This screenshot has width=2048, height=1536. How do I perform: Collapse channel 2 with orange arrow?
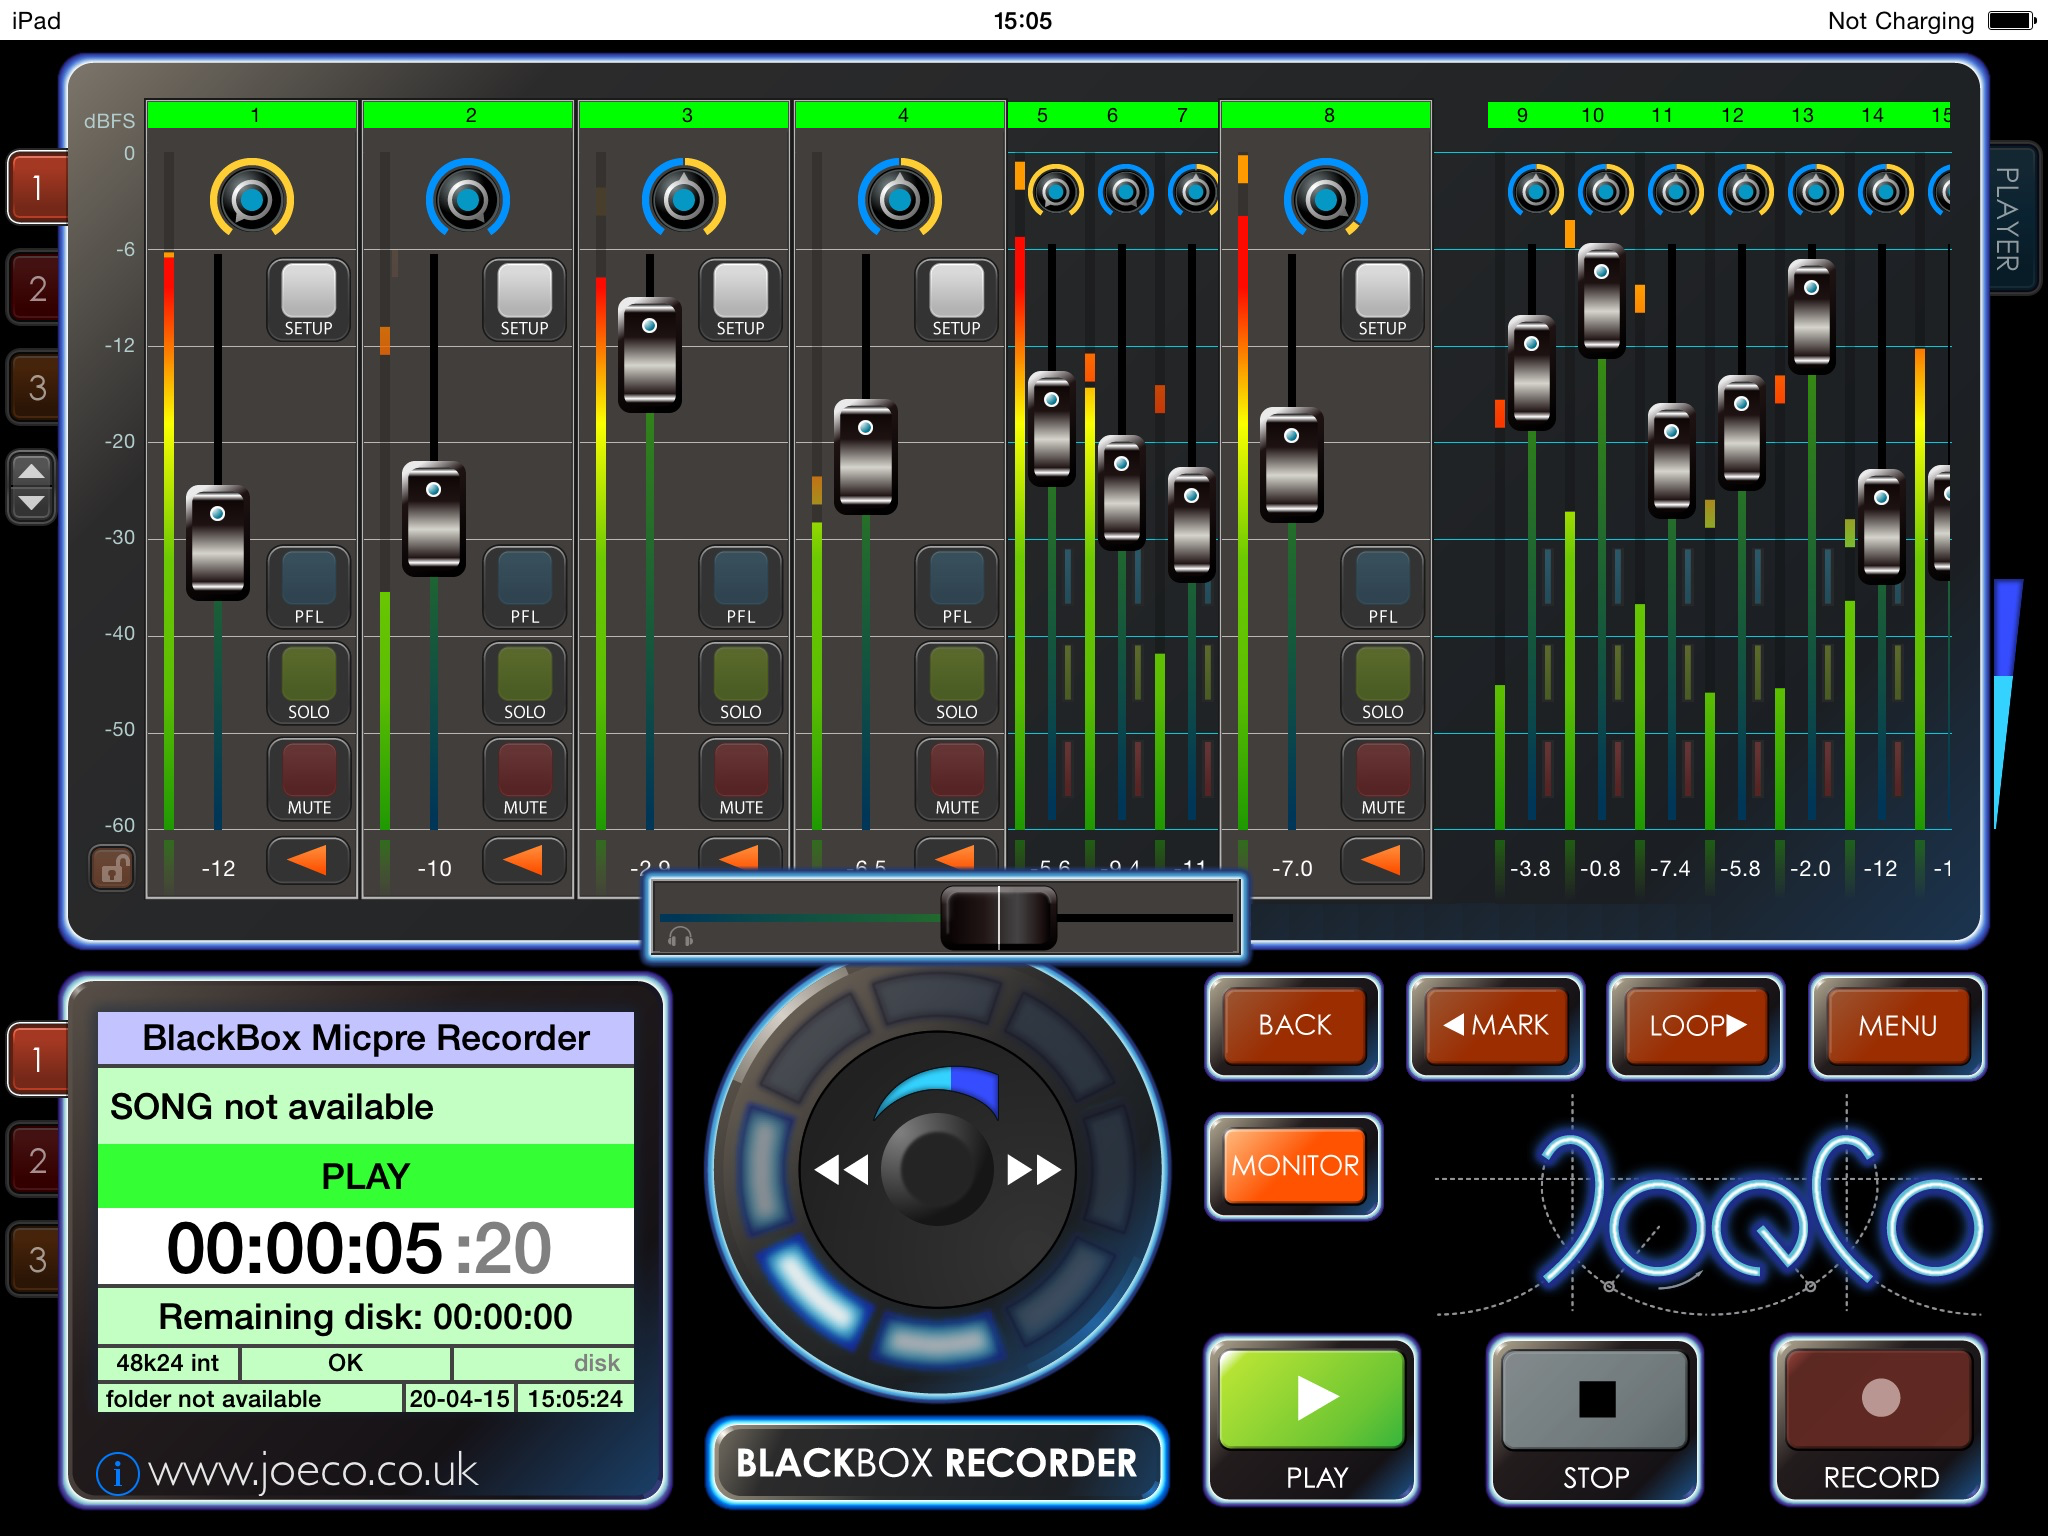tap(524, 860)
